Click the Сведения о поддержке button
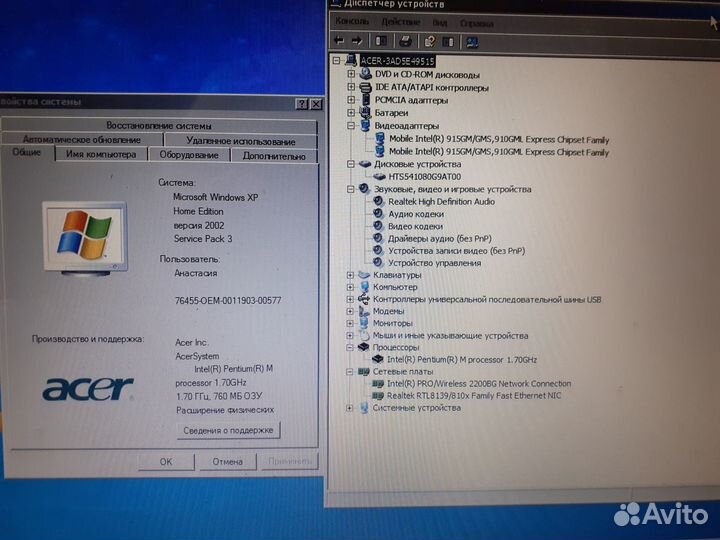This screenshot has height=540, width=720. (228, 430)
